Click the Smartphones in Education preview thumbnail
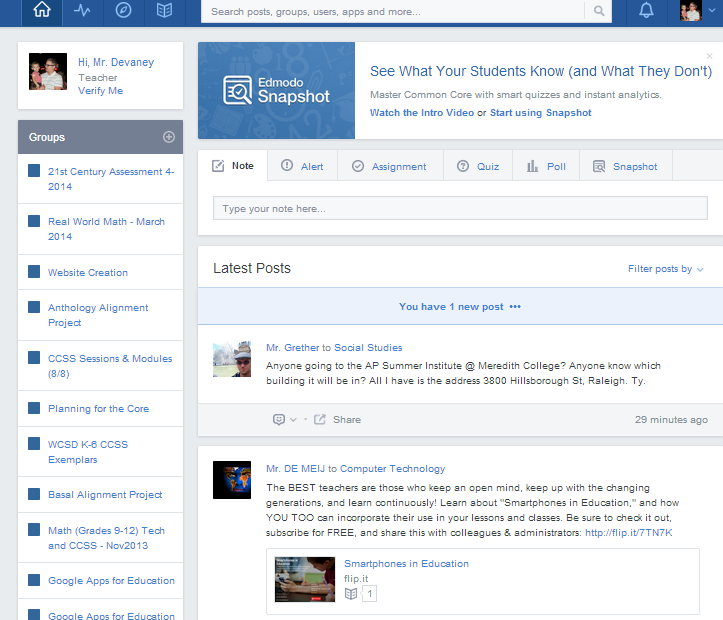The height and width of the screenshot is (620, 723). coord(305,579)
